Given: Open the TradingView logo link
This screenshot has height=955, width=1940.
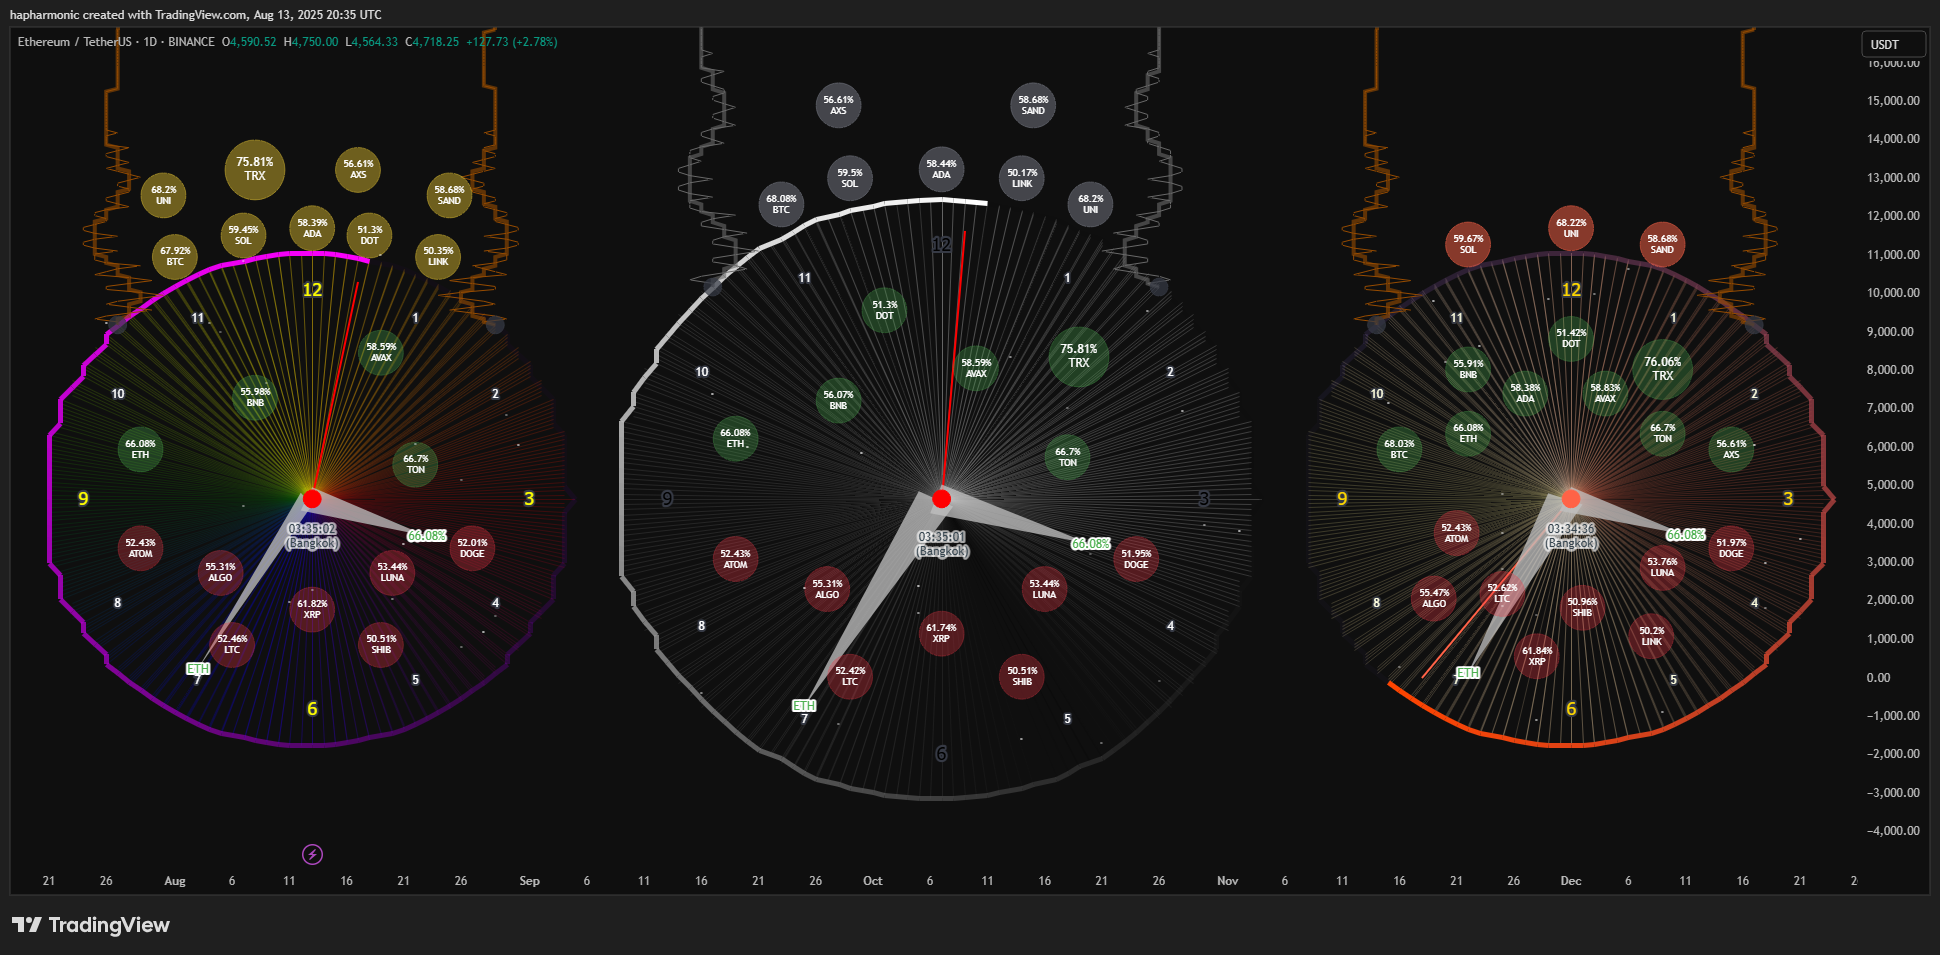Looking at the screenshot, I should point(91,925).
